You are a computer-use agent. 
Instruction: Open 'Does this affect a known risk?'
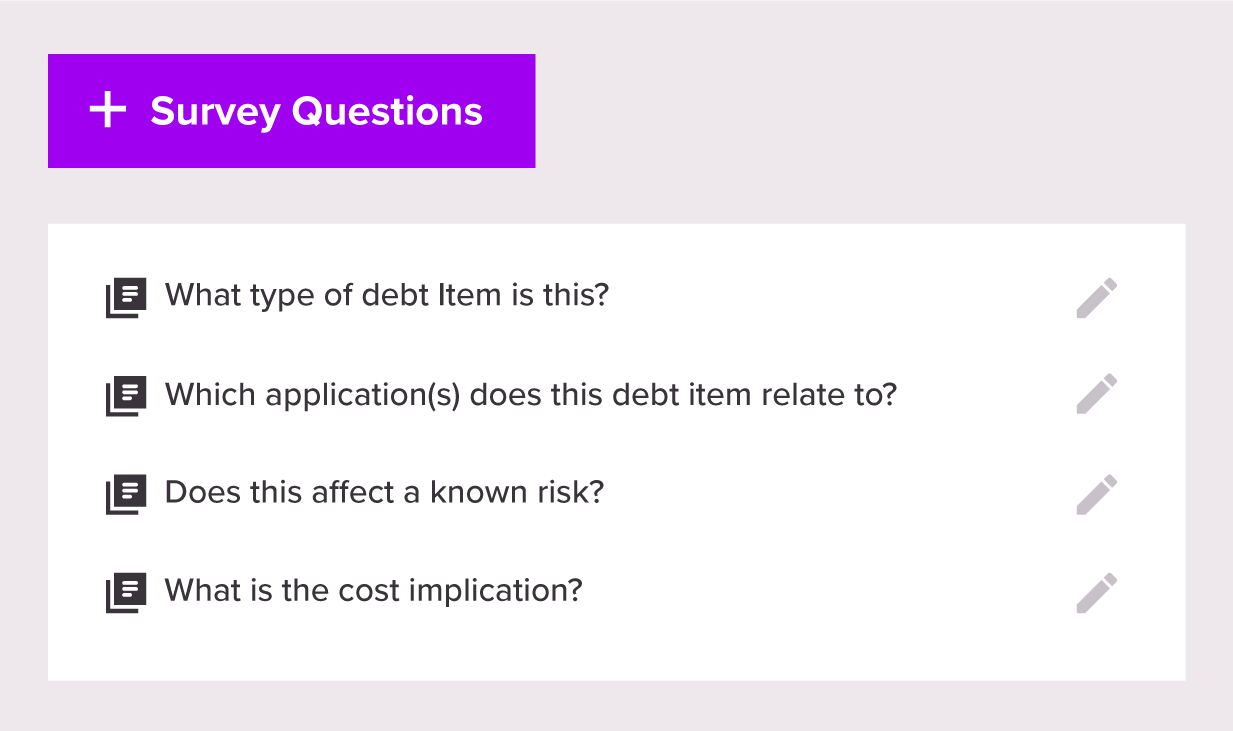click(384, 492)
